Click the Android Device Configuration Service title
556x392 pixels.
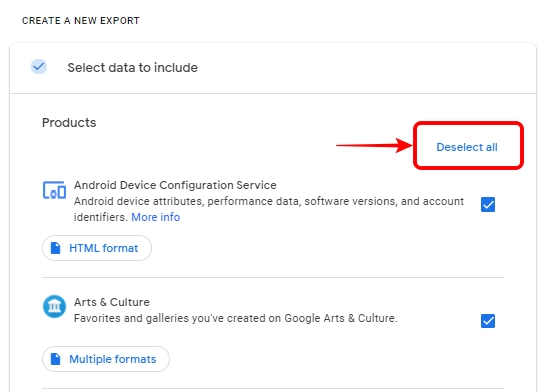click(x=175, y=185)
